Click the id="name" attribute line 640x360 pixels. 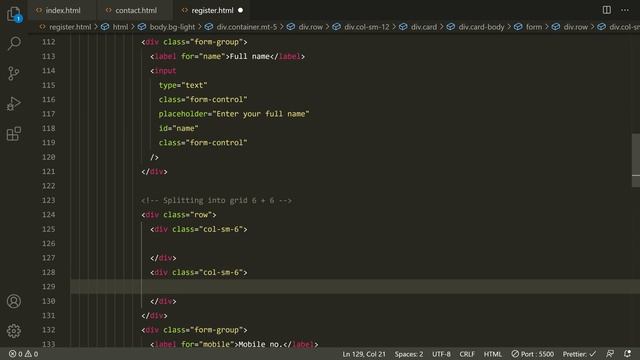point(178,128)
